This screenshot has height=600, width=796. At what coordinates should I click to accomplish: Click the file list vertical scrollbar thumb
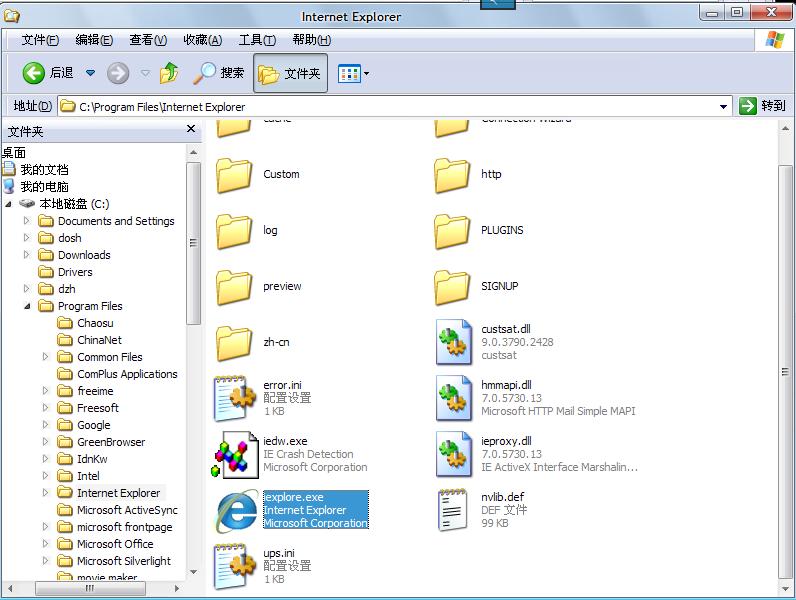point(785,372)
